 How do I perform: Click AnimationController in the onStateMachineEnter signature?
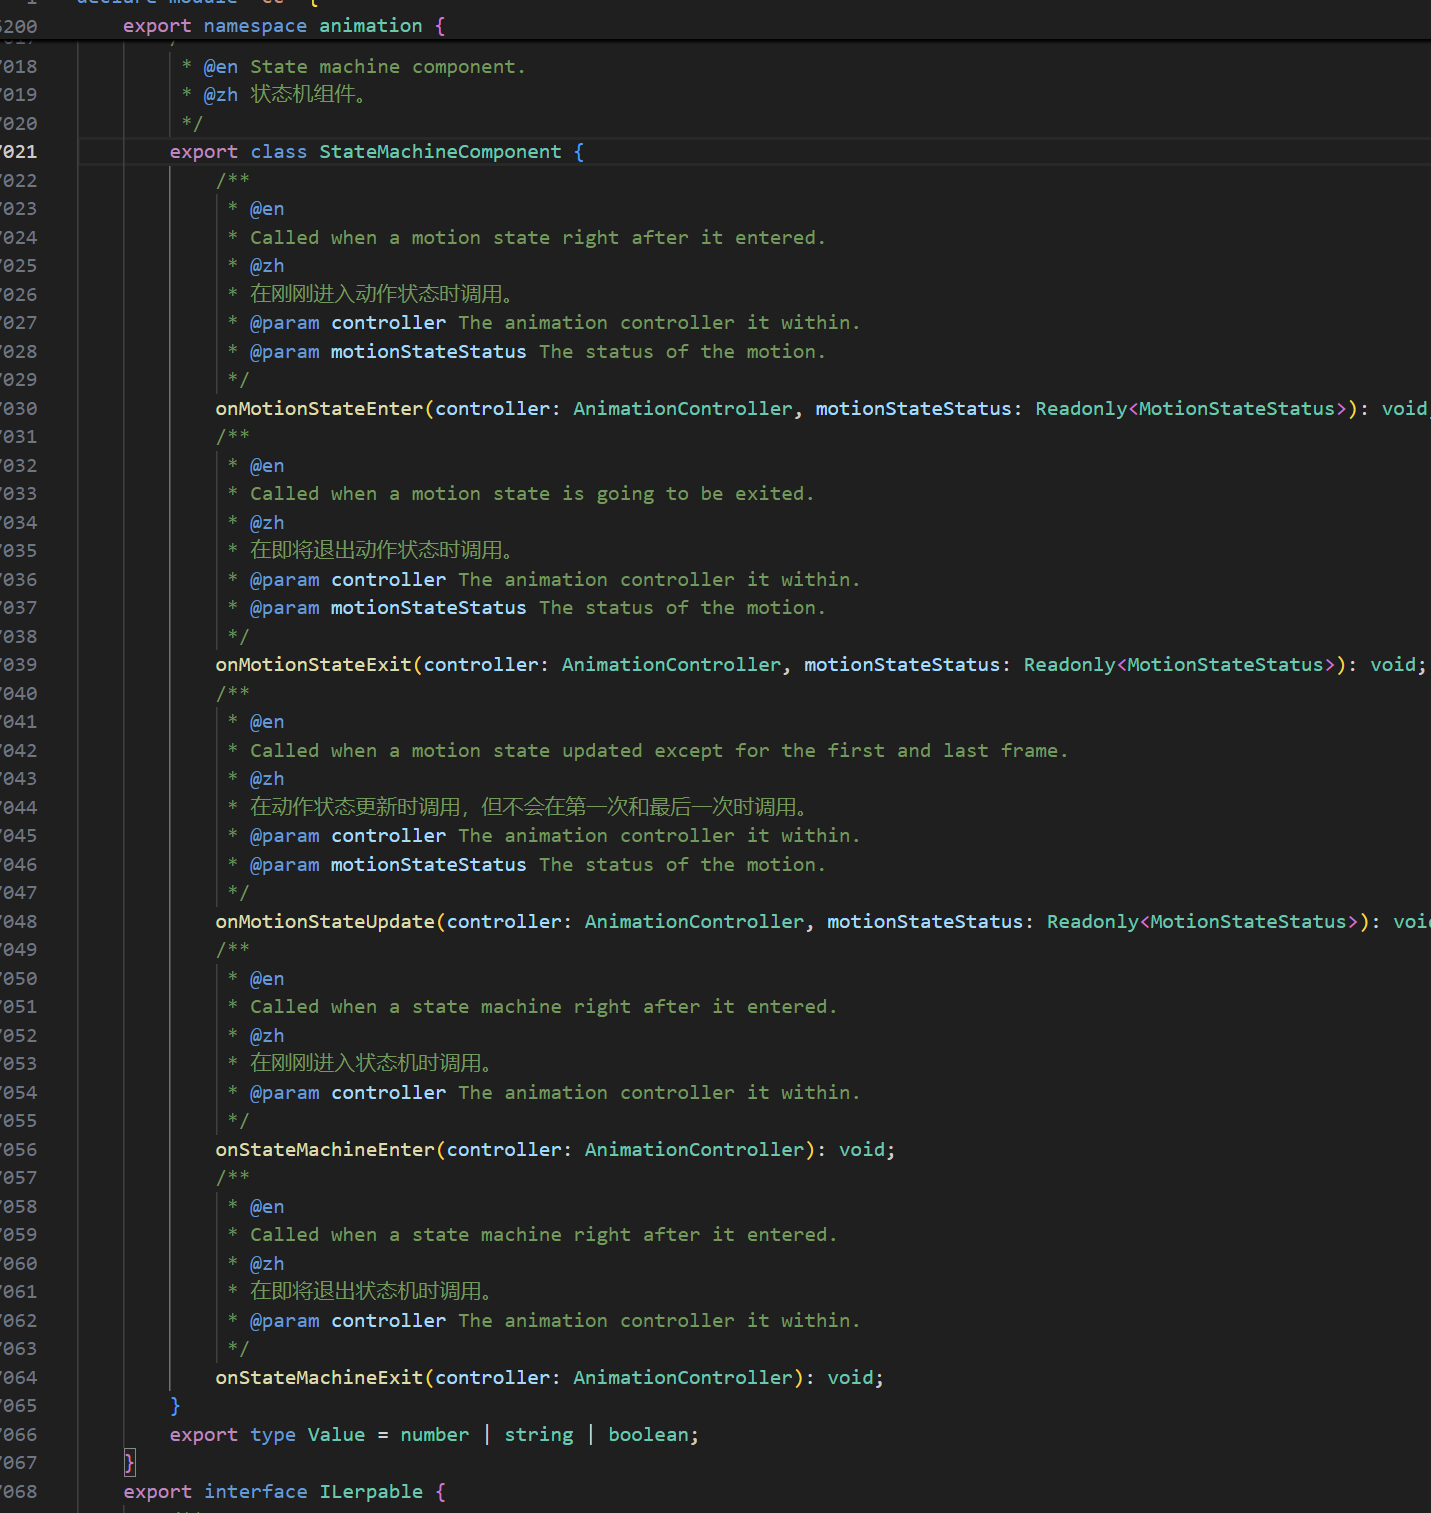click(695, 1150)
